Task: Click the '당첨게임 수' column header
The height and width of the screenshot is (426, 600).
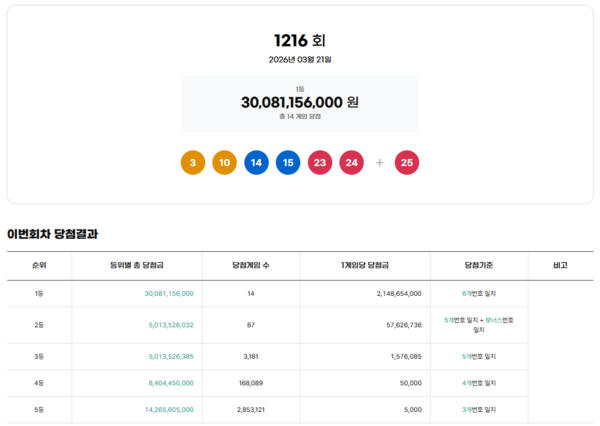Action: click(251, 265)
